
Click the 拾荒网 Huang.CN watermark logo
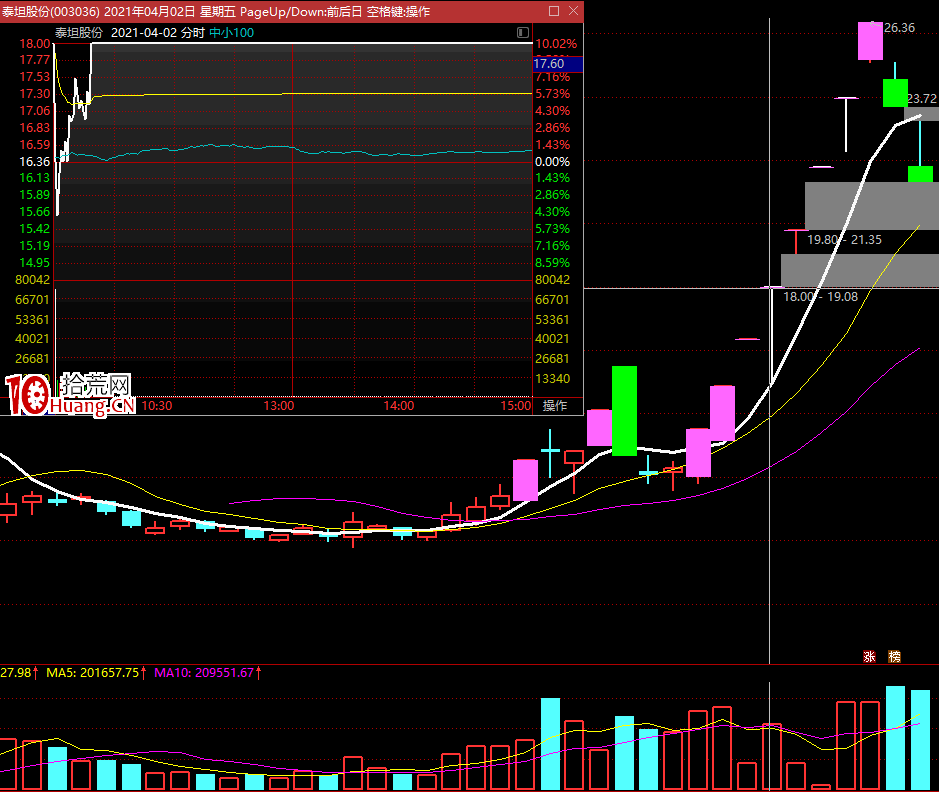point(70,396)
